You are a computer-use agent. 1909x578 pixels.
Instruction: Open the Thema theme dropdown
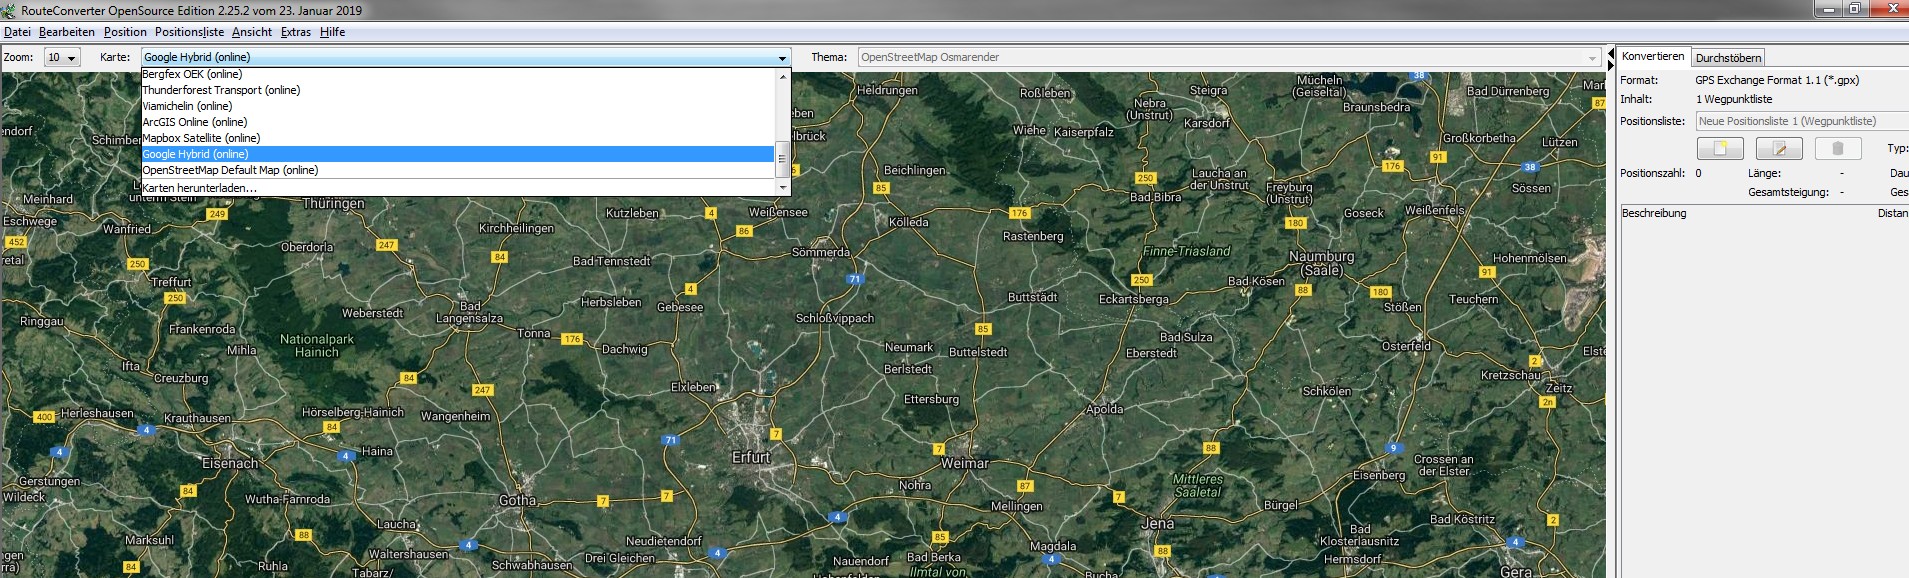[1592, 58]
